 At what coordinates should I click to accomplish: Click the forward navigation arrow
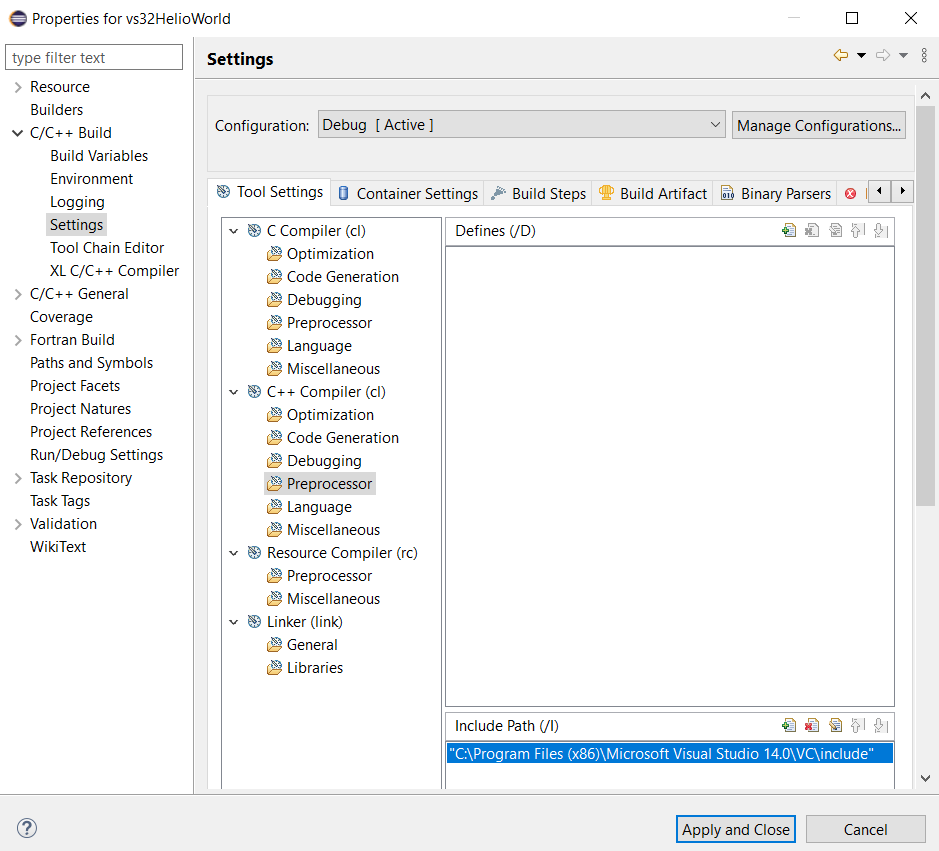(x=883, y=56)
